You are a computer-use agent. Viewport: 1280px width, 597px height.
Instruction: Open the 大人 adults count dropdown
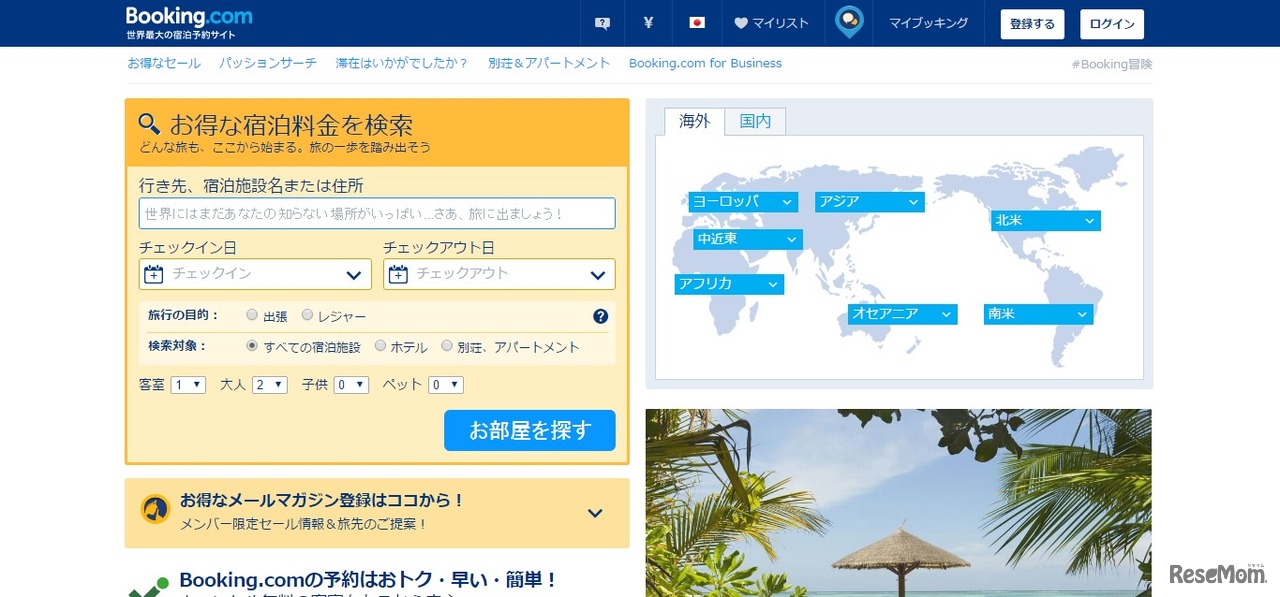point(270,385)
